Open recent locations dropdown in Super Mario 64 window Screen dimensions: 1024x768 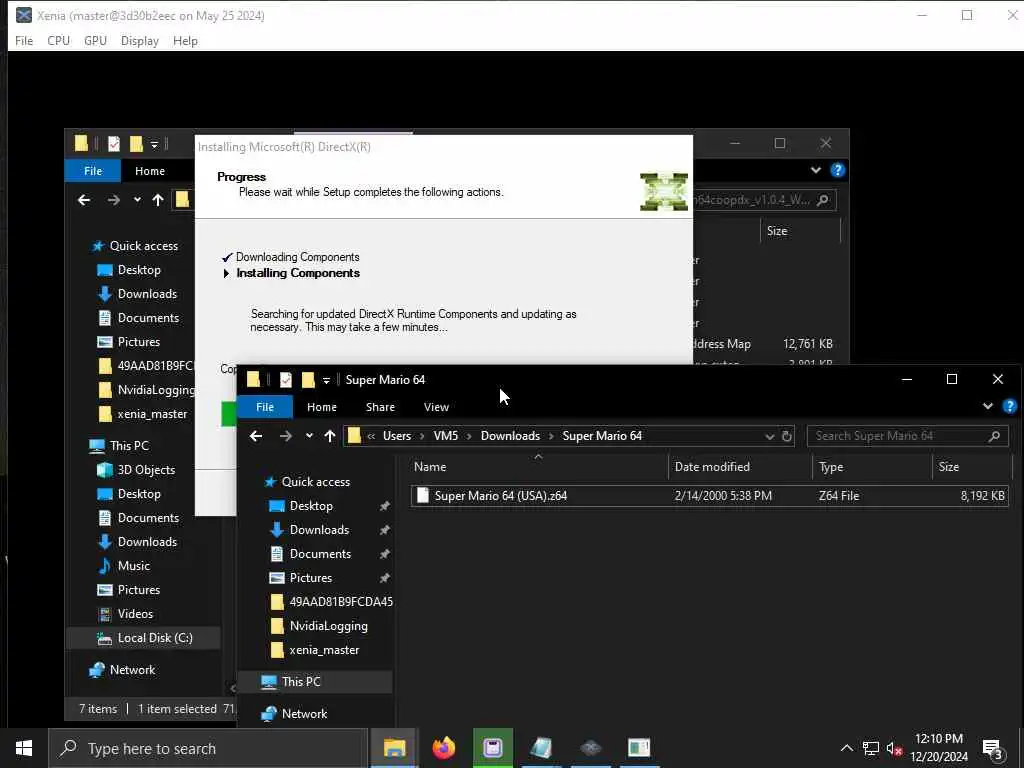click(x=309, y=436)
